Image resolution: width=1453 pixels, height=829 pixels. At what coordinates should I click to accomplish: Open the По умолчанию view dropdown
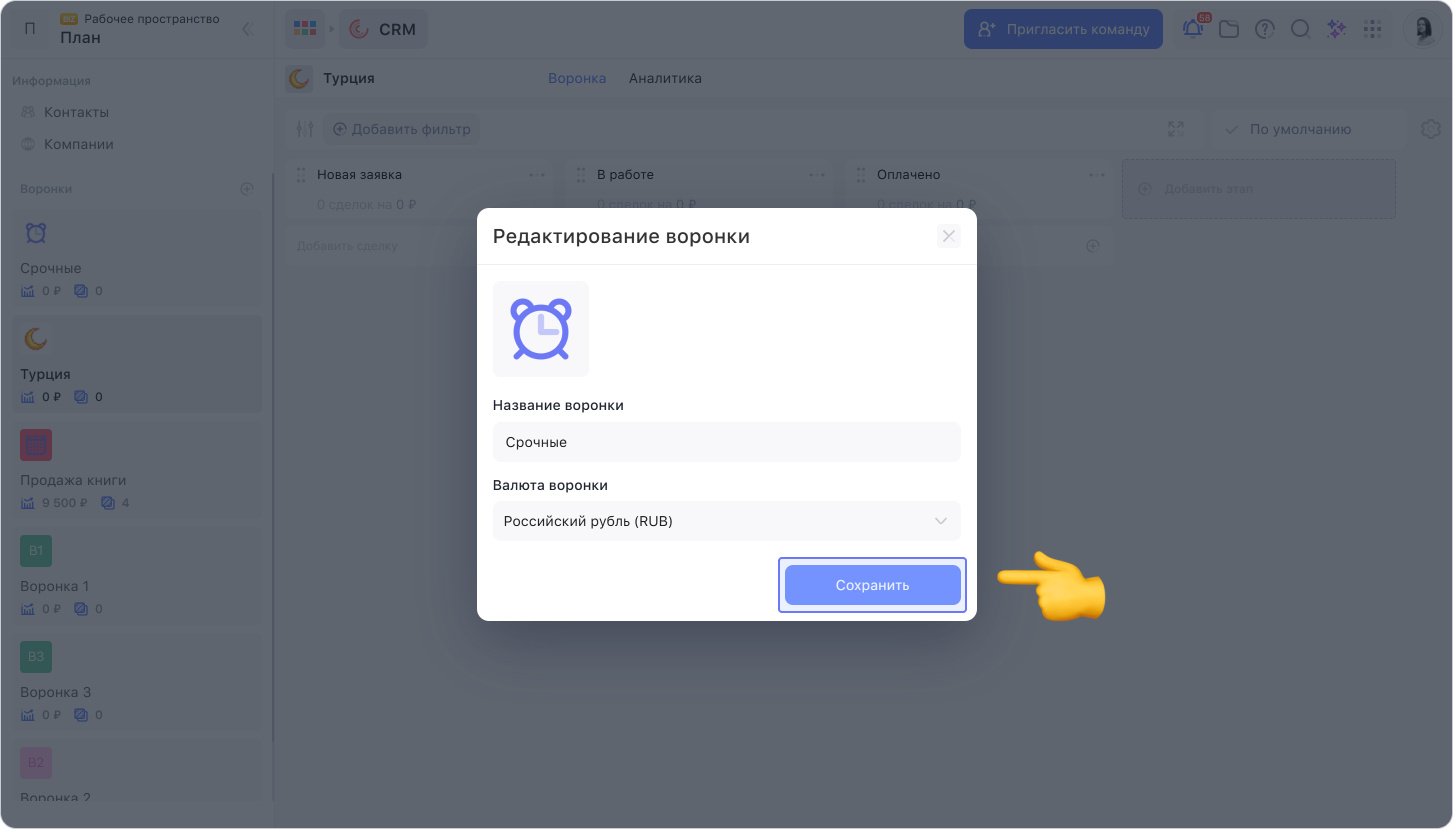tap(1299, 129)
